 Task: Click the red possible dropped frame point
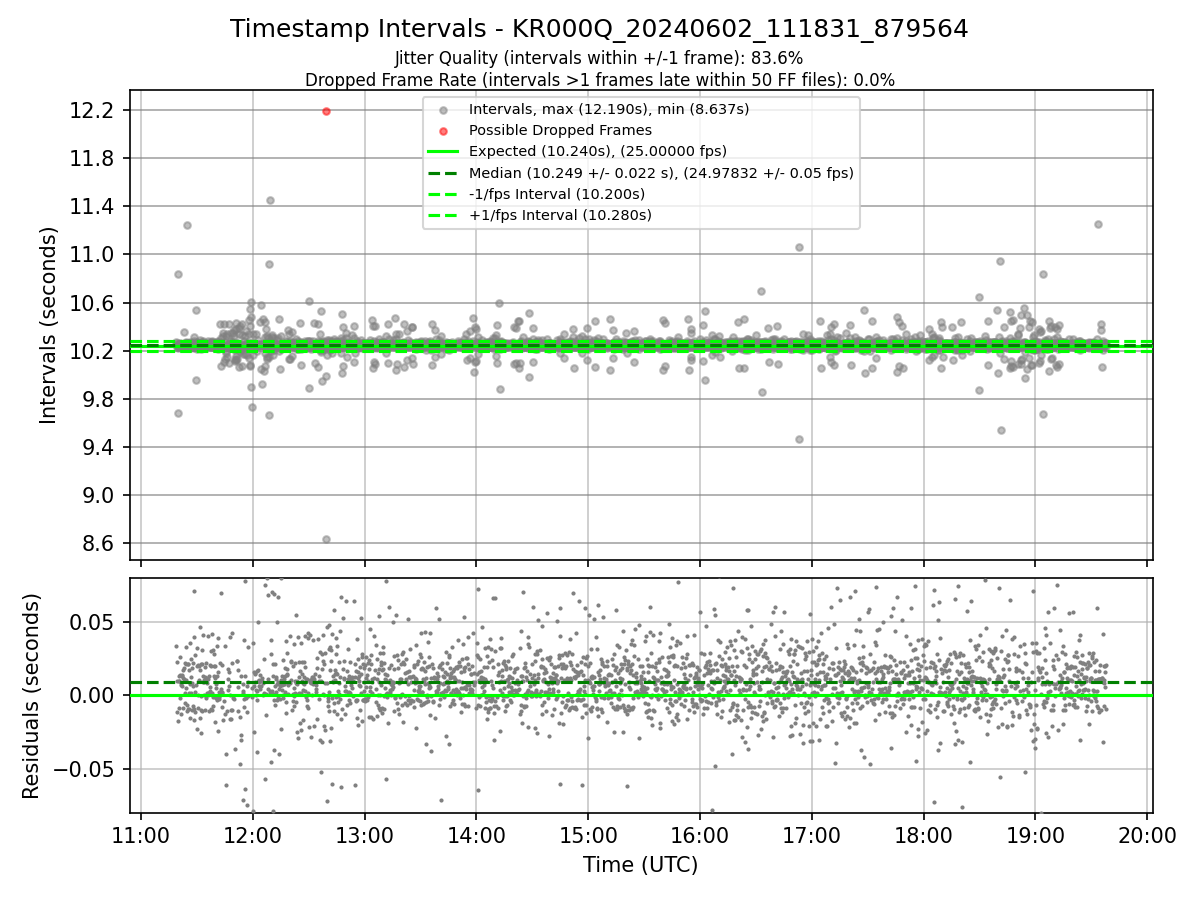(x=326, y=111)
